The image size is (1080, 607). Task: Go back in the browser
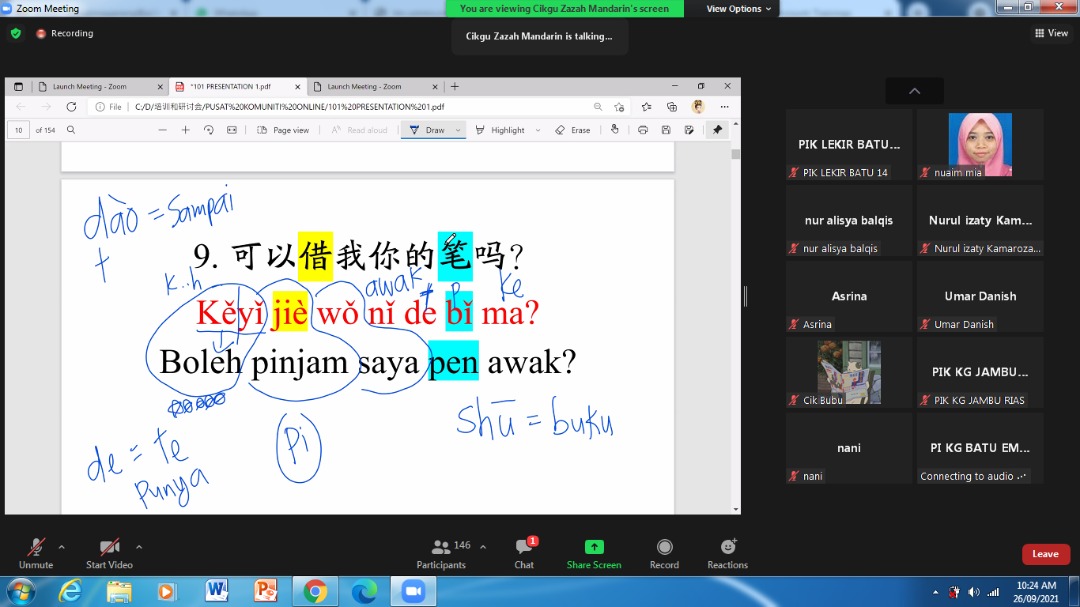(x=21, y=107)
